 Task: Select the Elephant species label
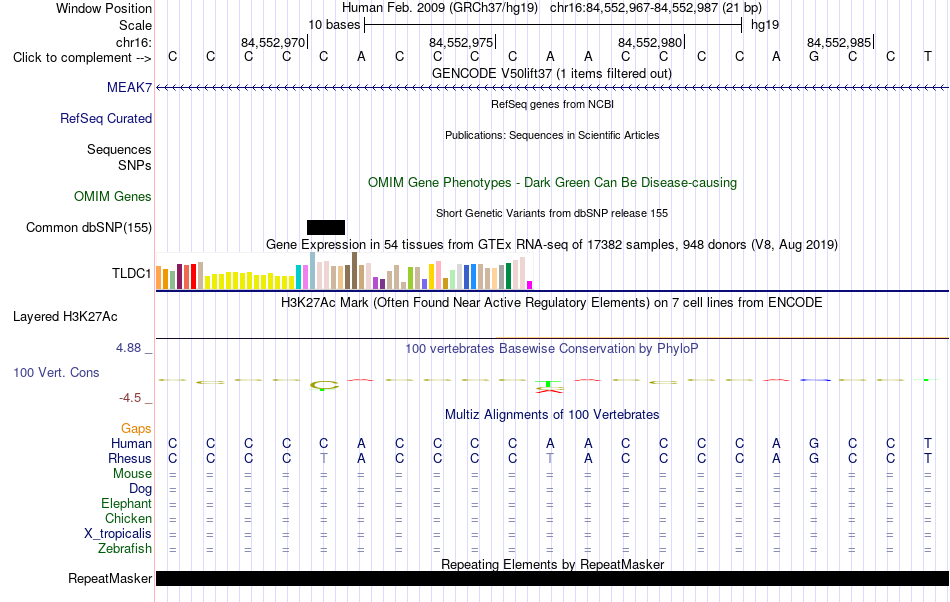pyautogui.click(x=127, y=504)
